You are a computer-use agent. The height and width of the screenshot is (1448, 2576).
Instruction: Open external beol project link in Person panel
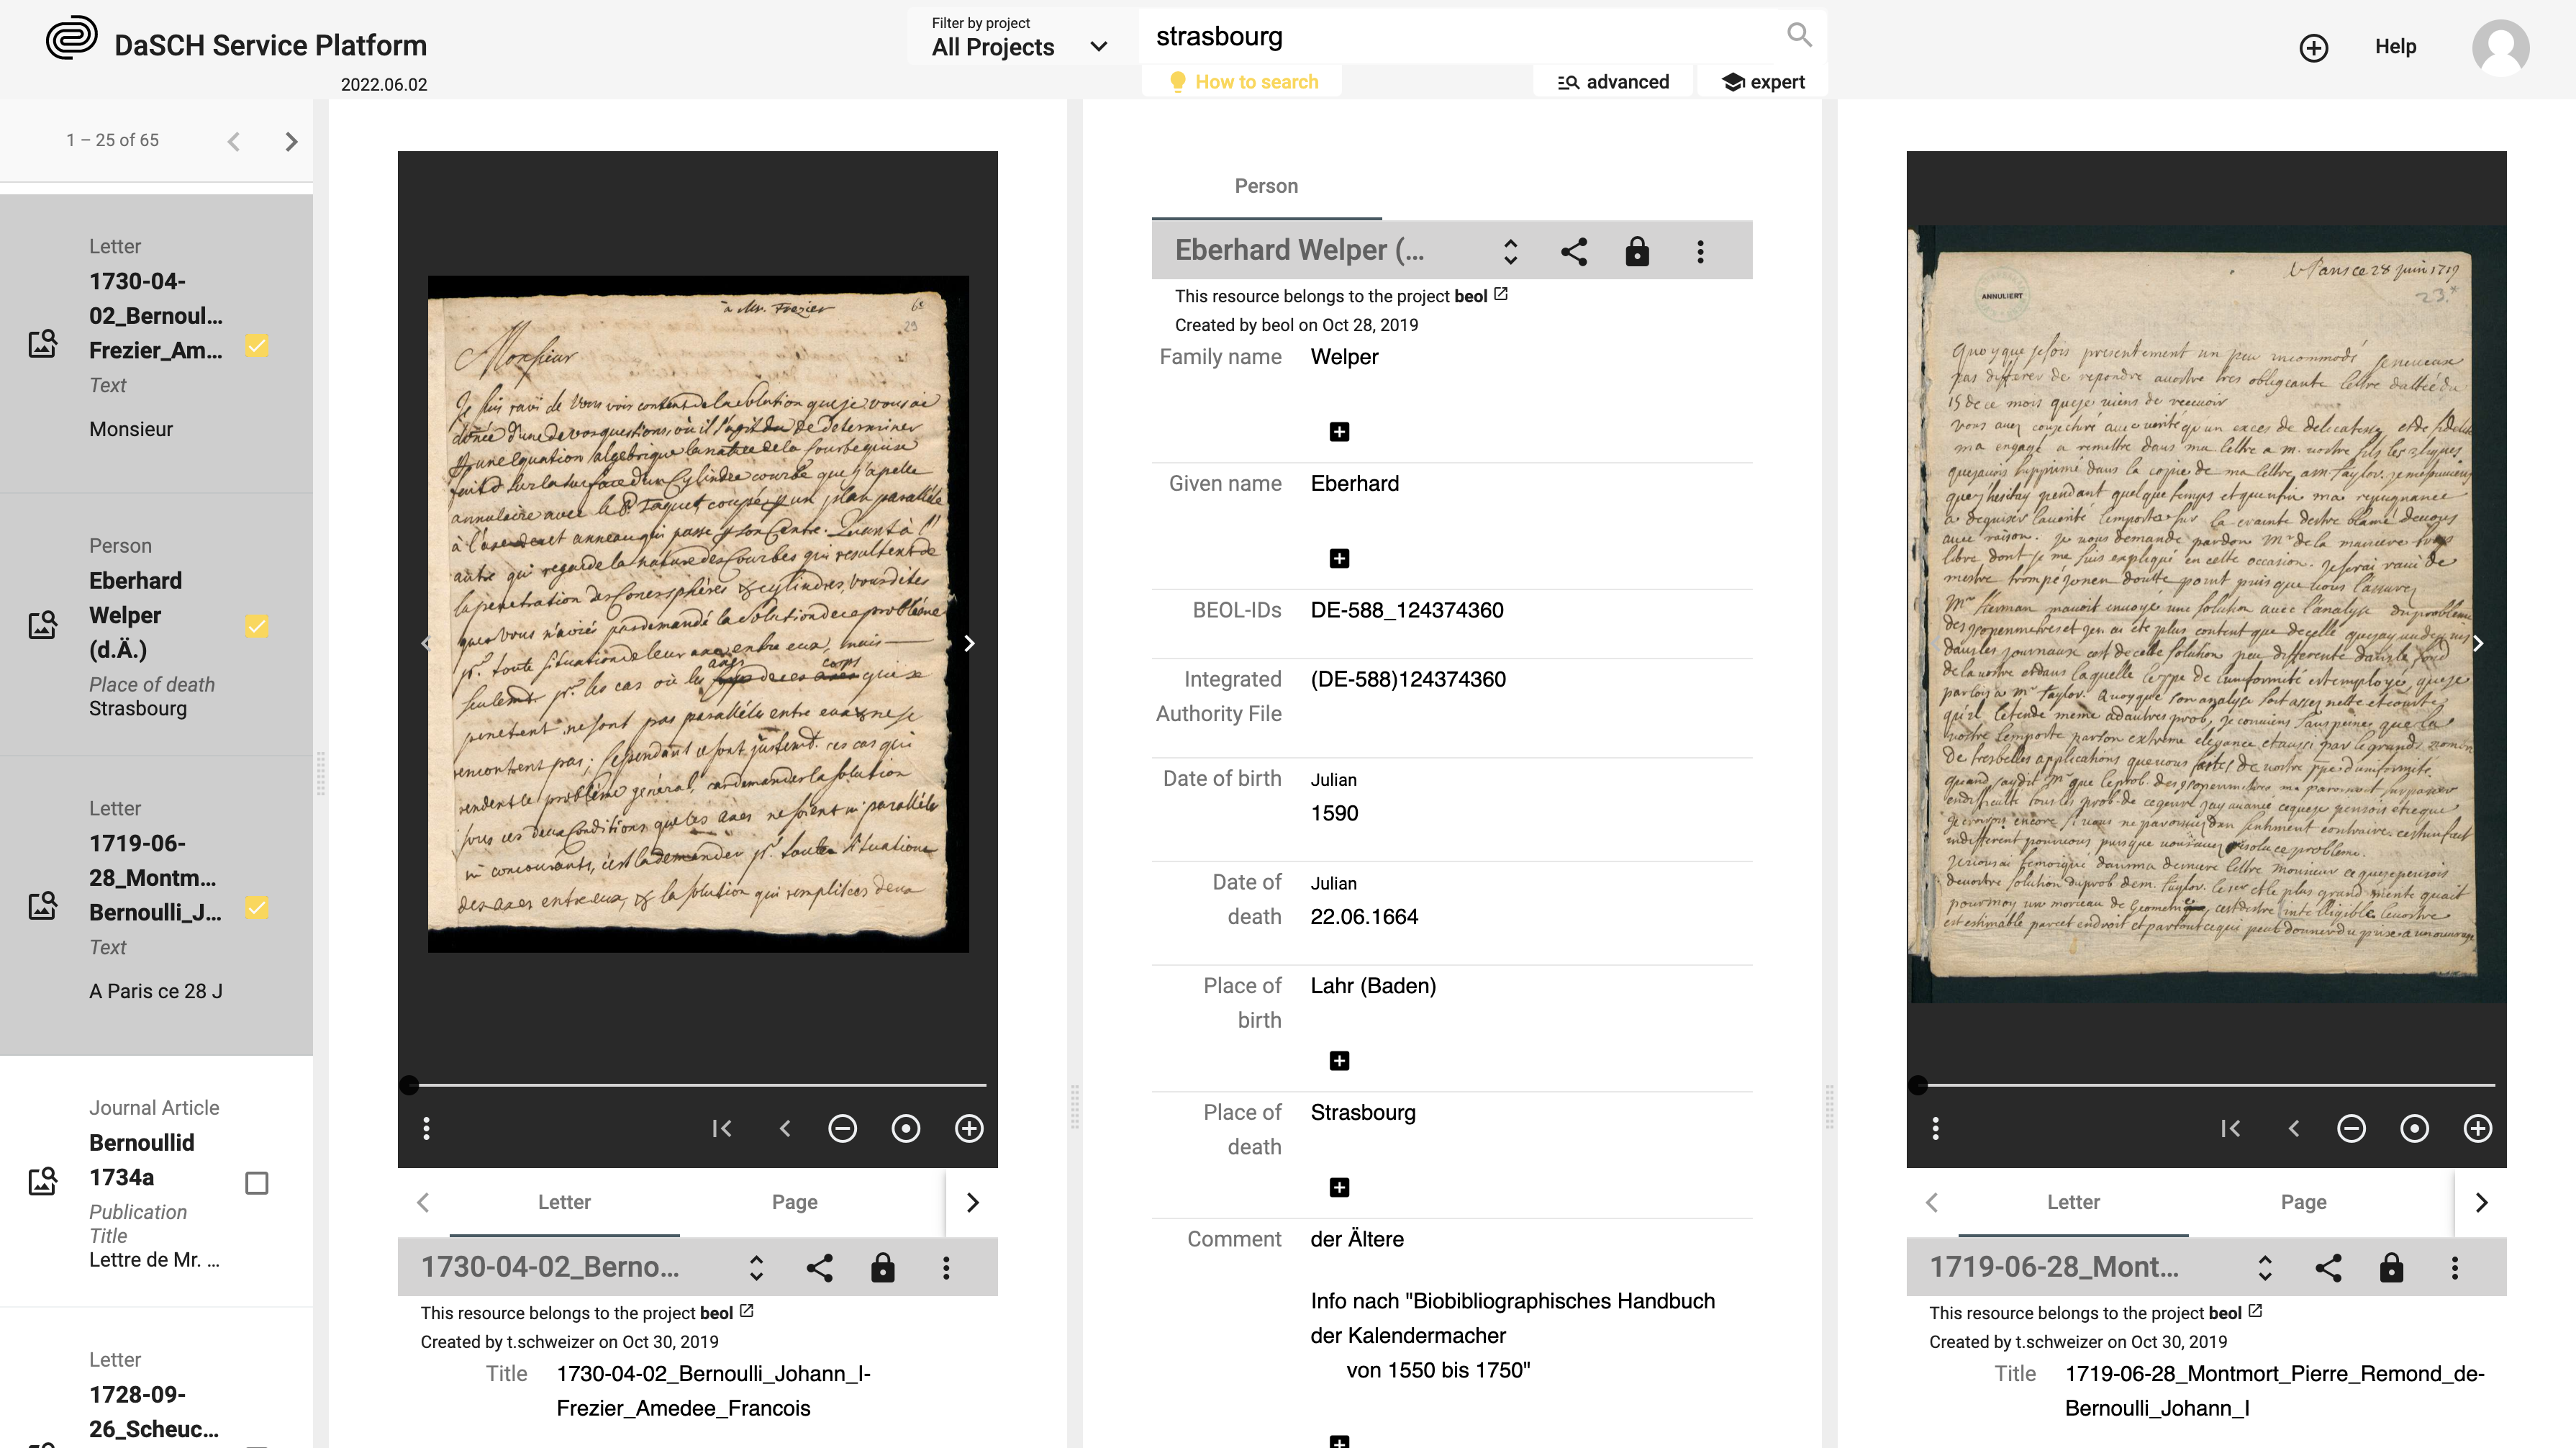1500,295
